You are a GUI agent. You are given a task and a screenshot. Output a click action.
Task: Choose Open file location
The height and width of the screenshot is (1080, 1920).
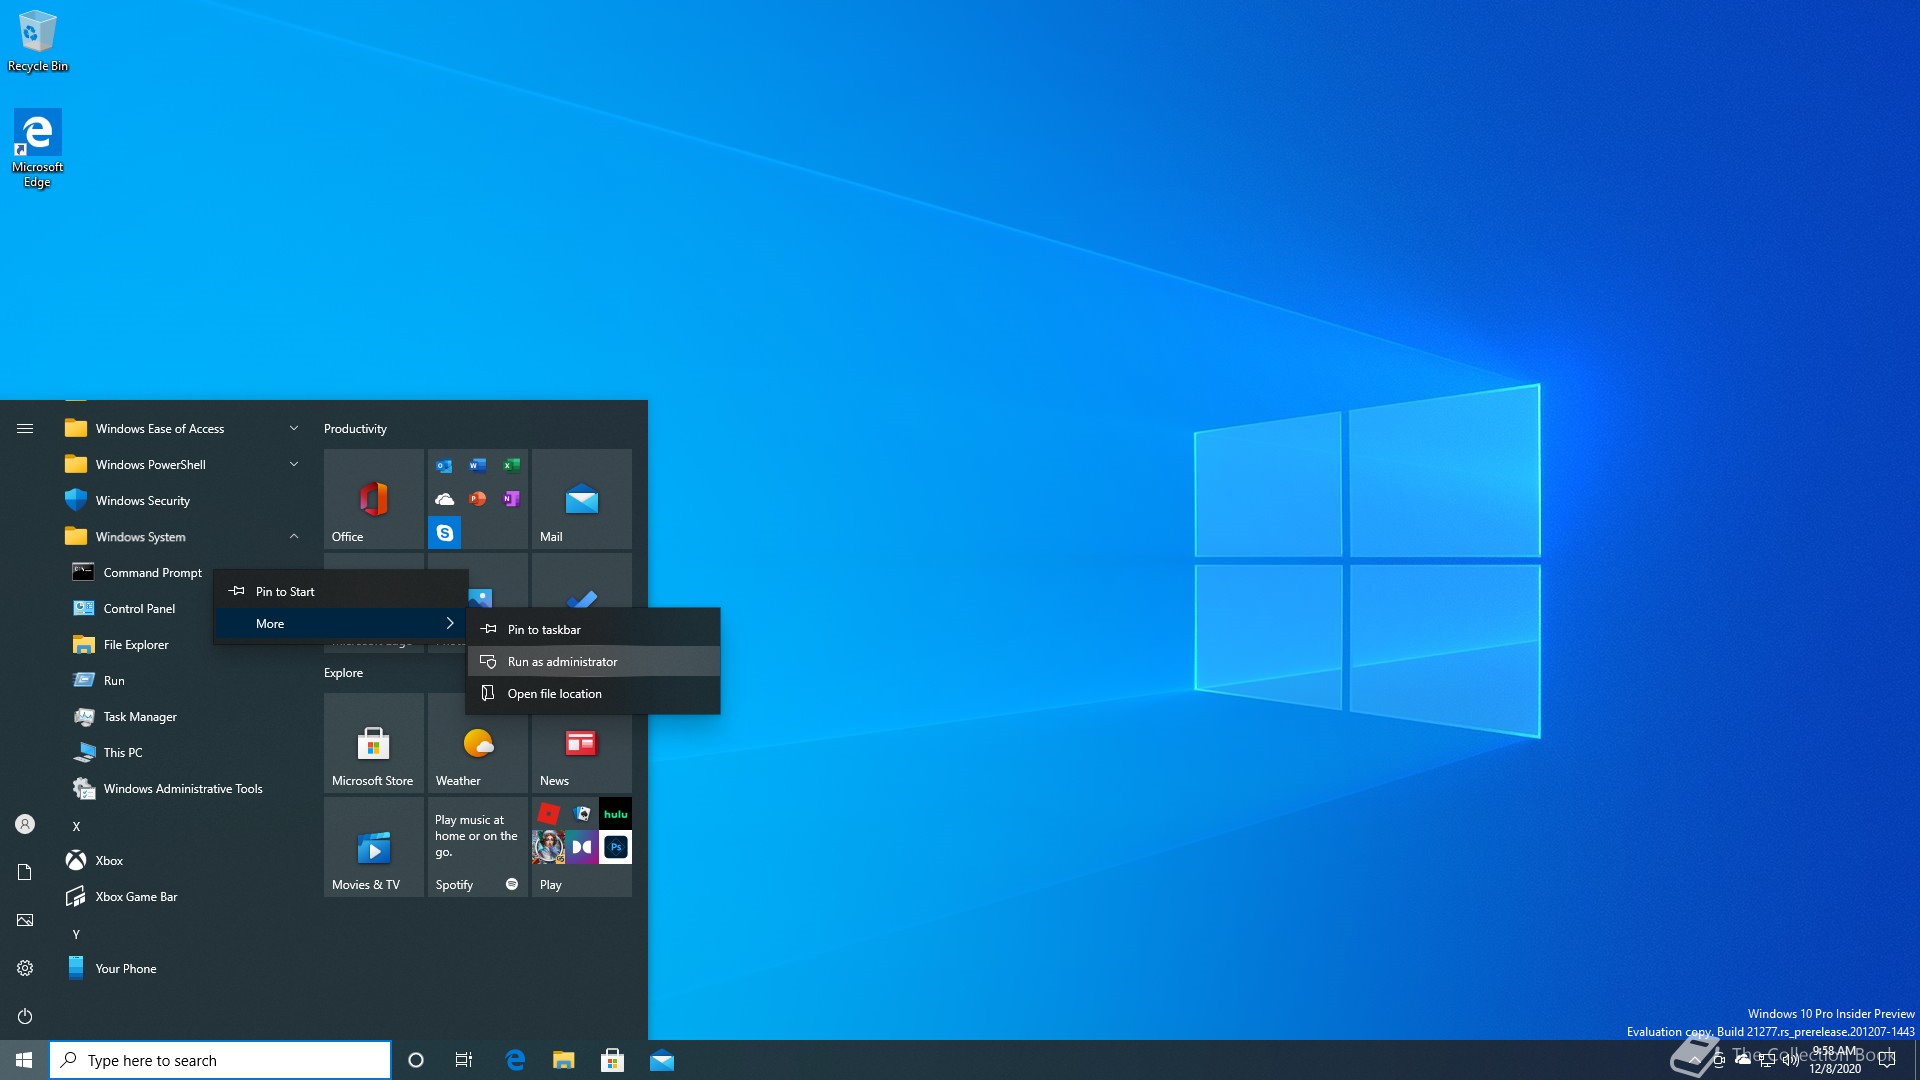[593, 693]
